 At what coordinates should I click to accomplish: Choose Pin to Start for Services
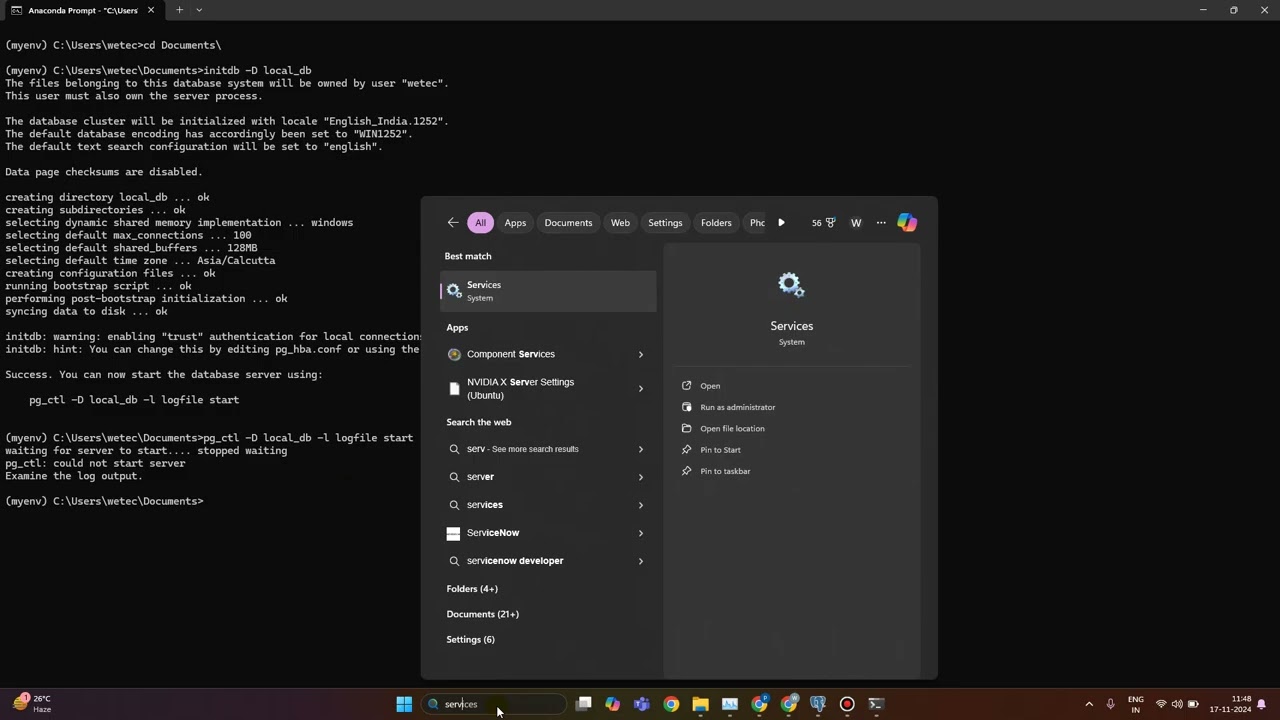coord(710,450)
